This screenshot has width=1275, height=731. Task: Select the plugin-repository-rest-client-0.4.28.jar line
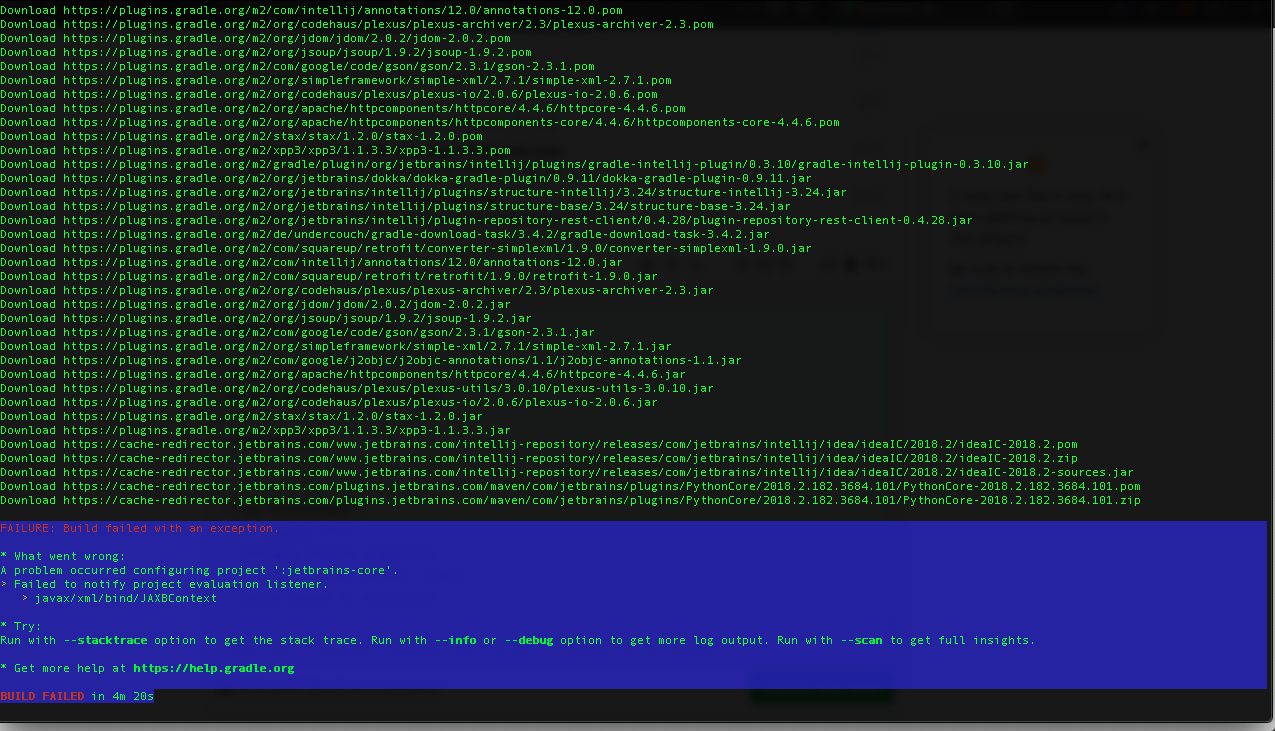(486, 220)
